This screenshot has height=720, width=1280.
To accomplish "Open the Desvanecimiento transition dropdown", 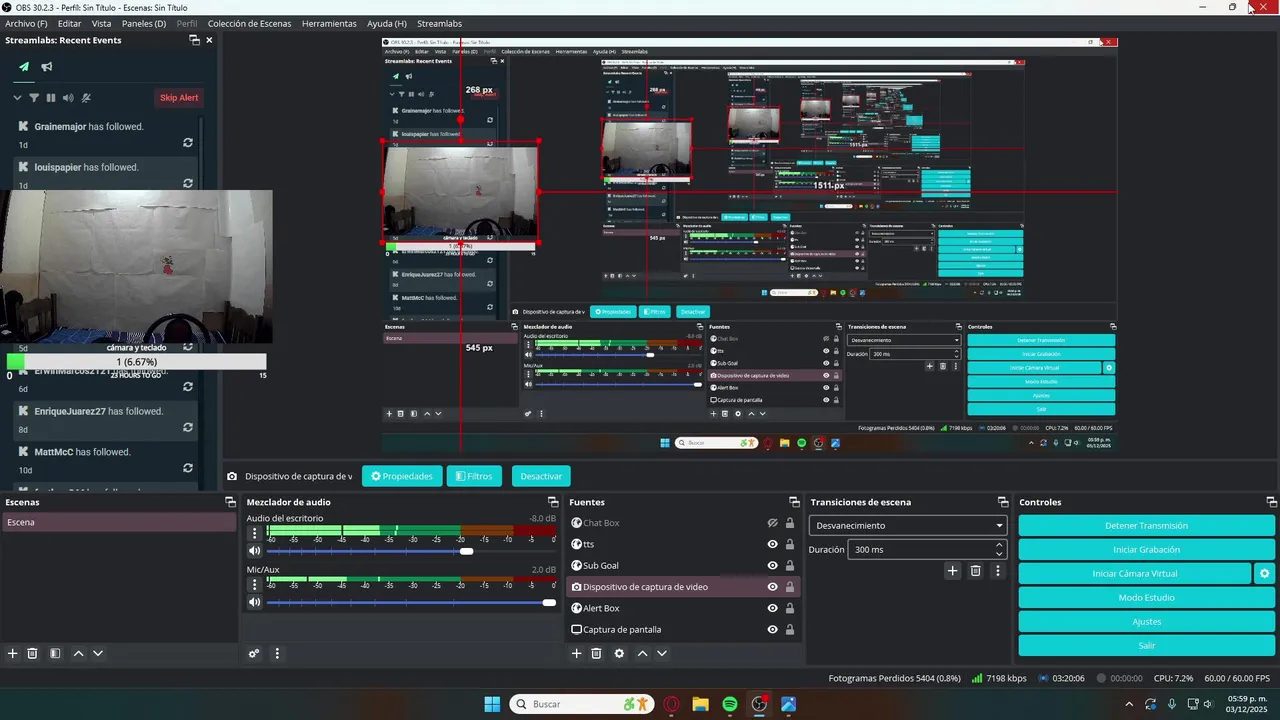I will [x=907, y=525].
